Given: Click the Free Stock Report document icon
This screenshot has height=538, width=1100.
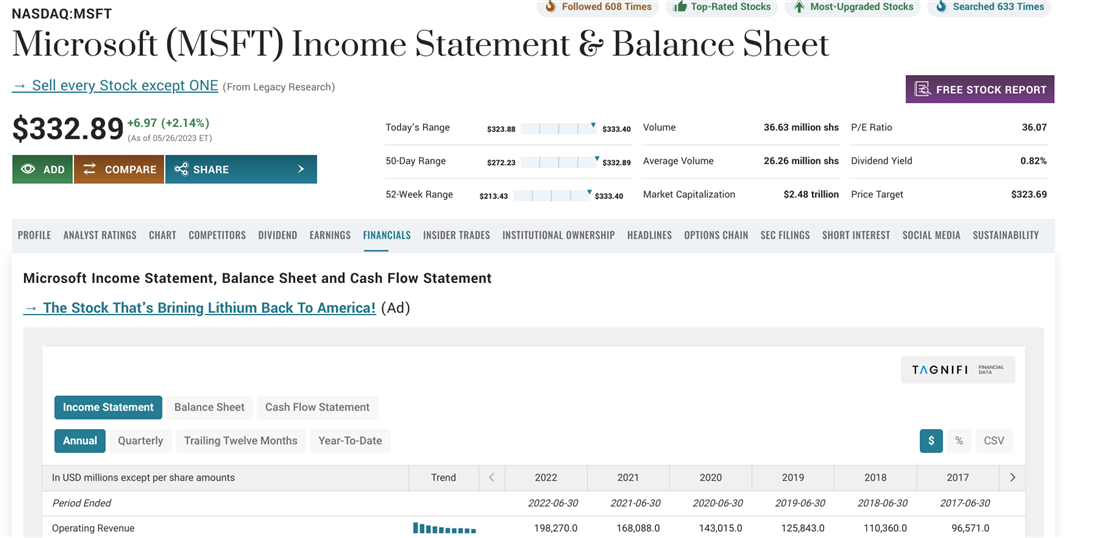Looking at the screenshot, I should (922, 89).
